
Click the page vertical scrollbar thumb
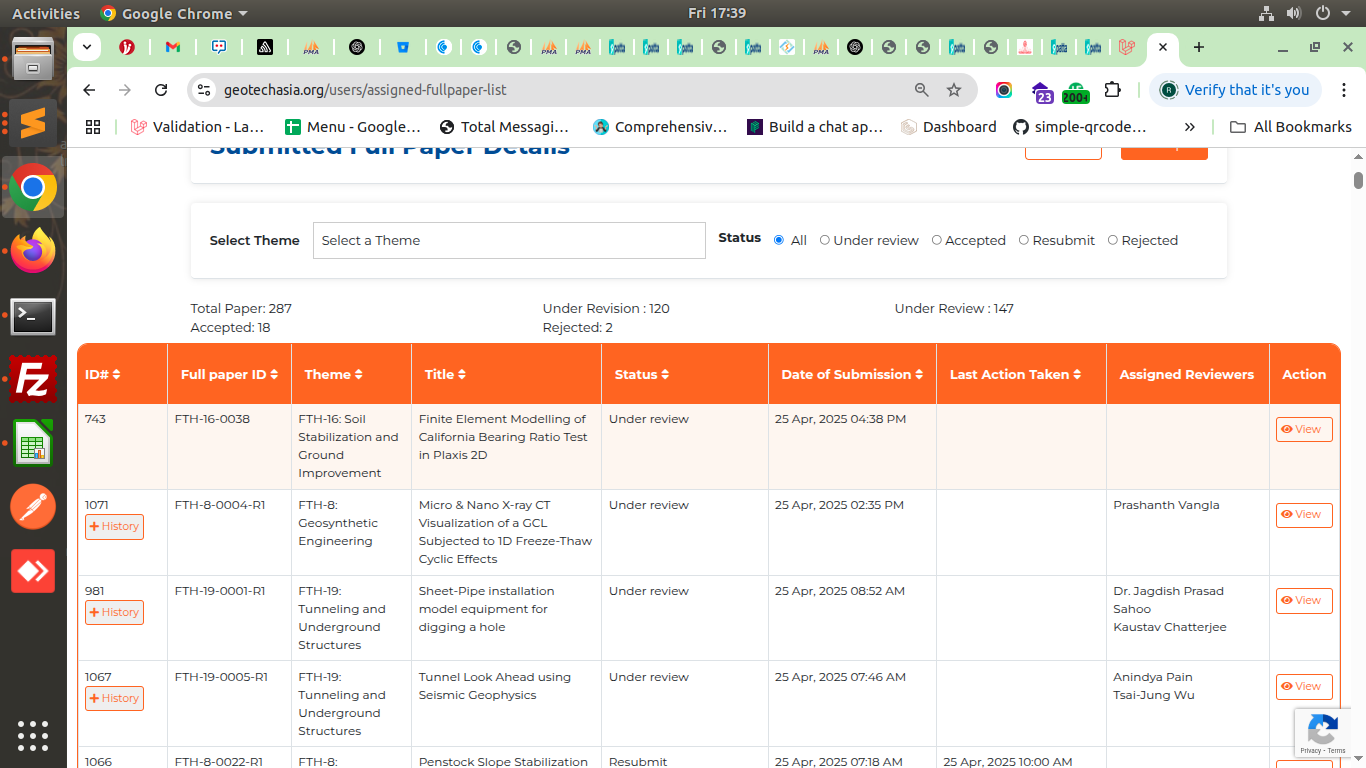pos(1358,181)
